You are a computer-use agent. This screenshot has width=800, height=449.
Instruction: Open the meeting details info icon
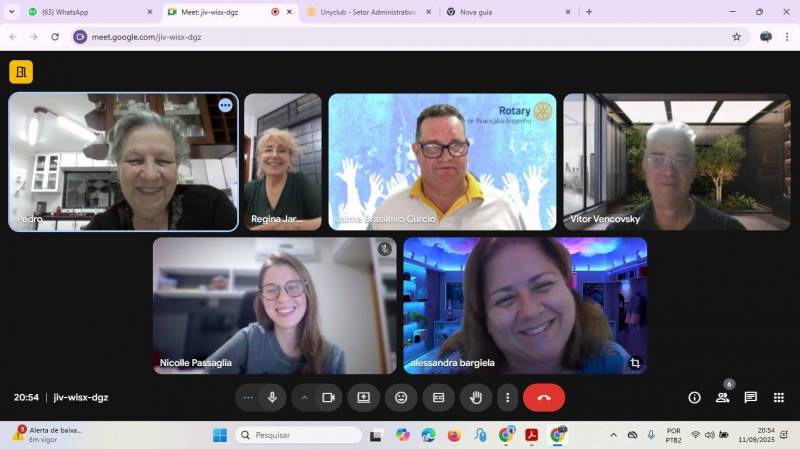pyautogui.click(x=694, y=397)
